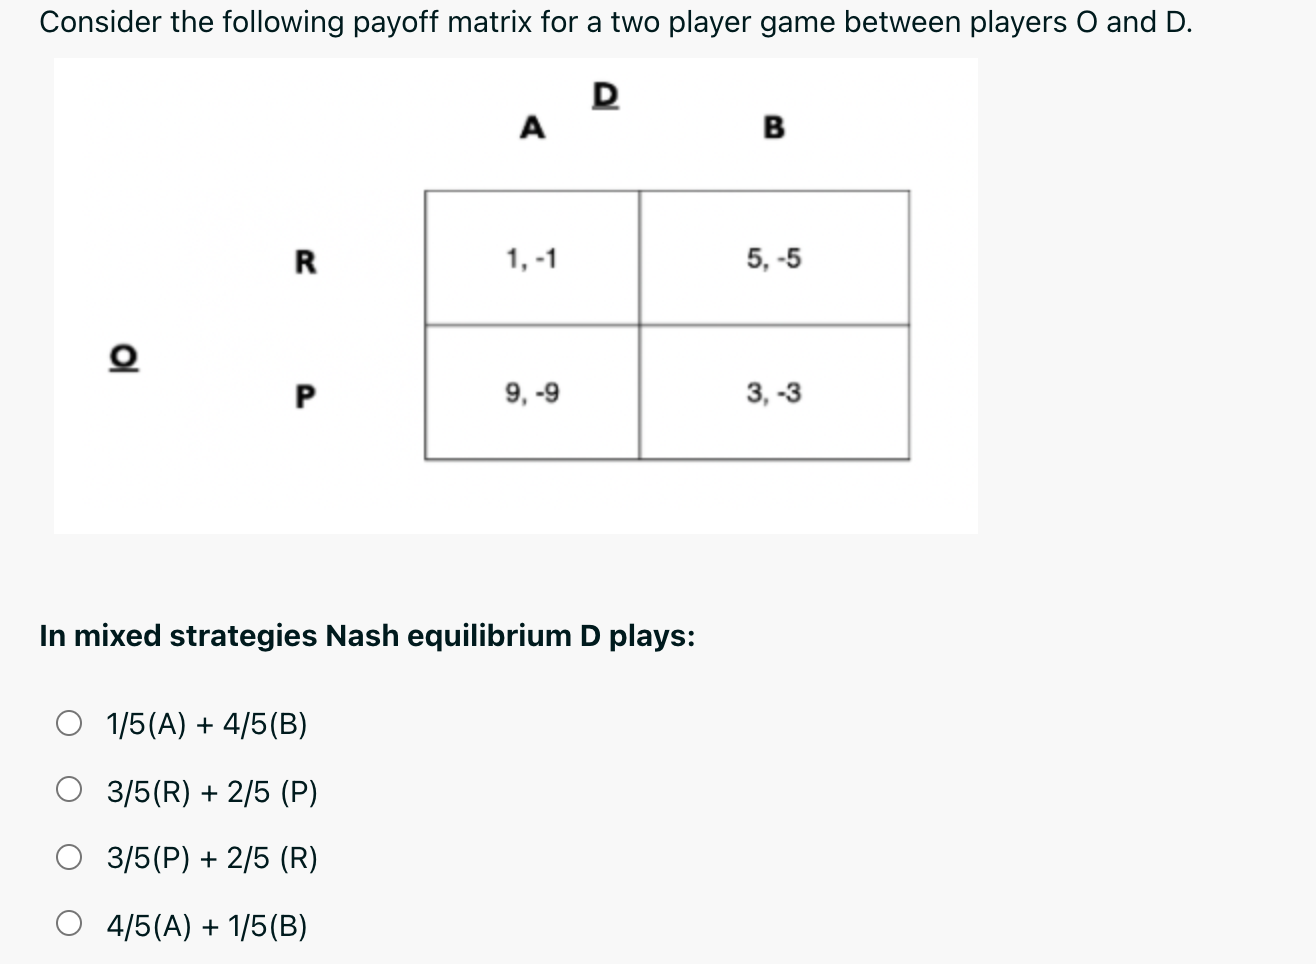Click the answer text 1/5(A) + 4/5(B)
The width and height of the screenshot is (1316, 964).
point(206,724)
